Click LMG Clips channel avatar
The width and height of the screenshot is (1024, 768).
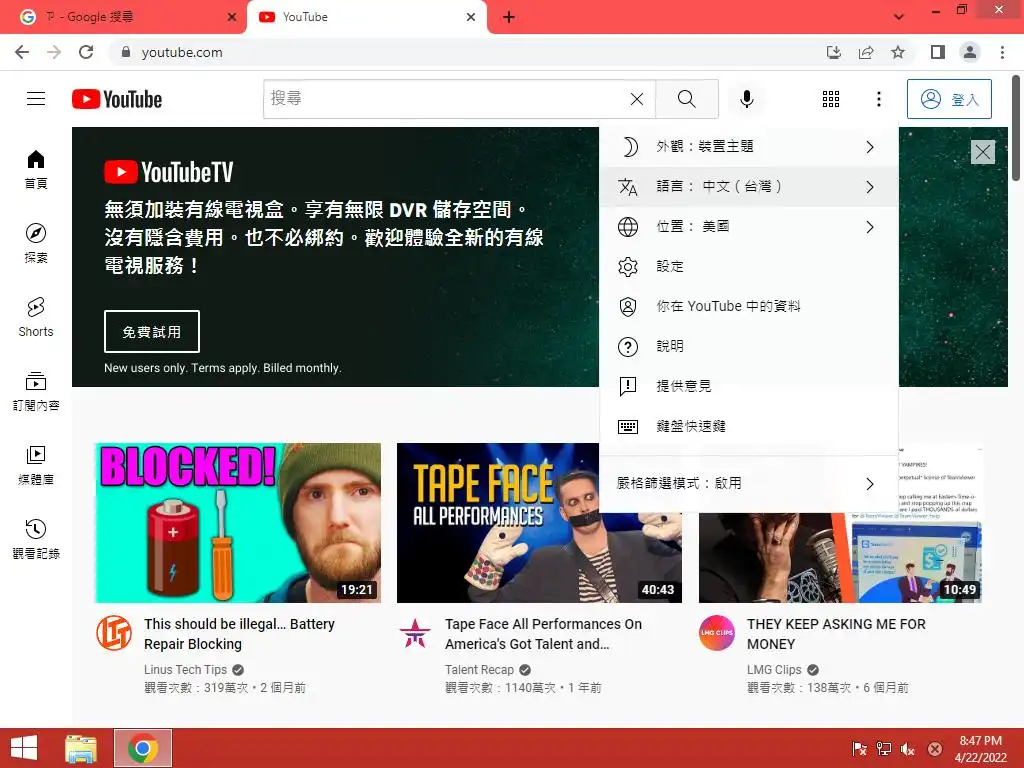716,633
